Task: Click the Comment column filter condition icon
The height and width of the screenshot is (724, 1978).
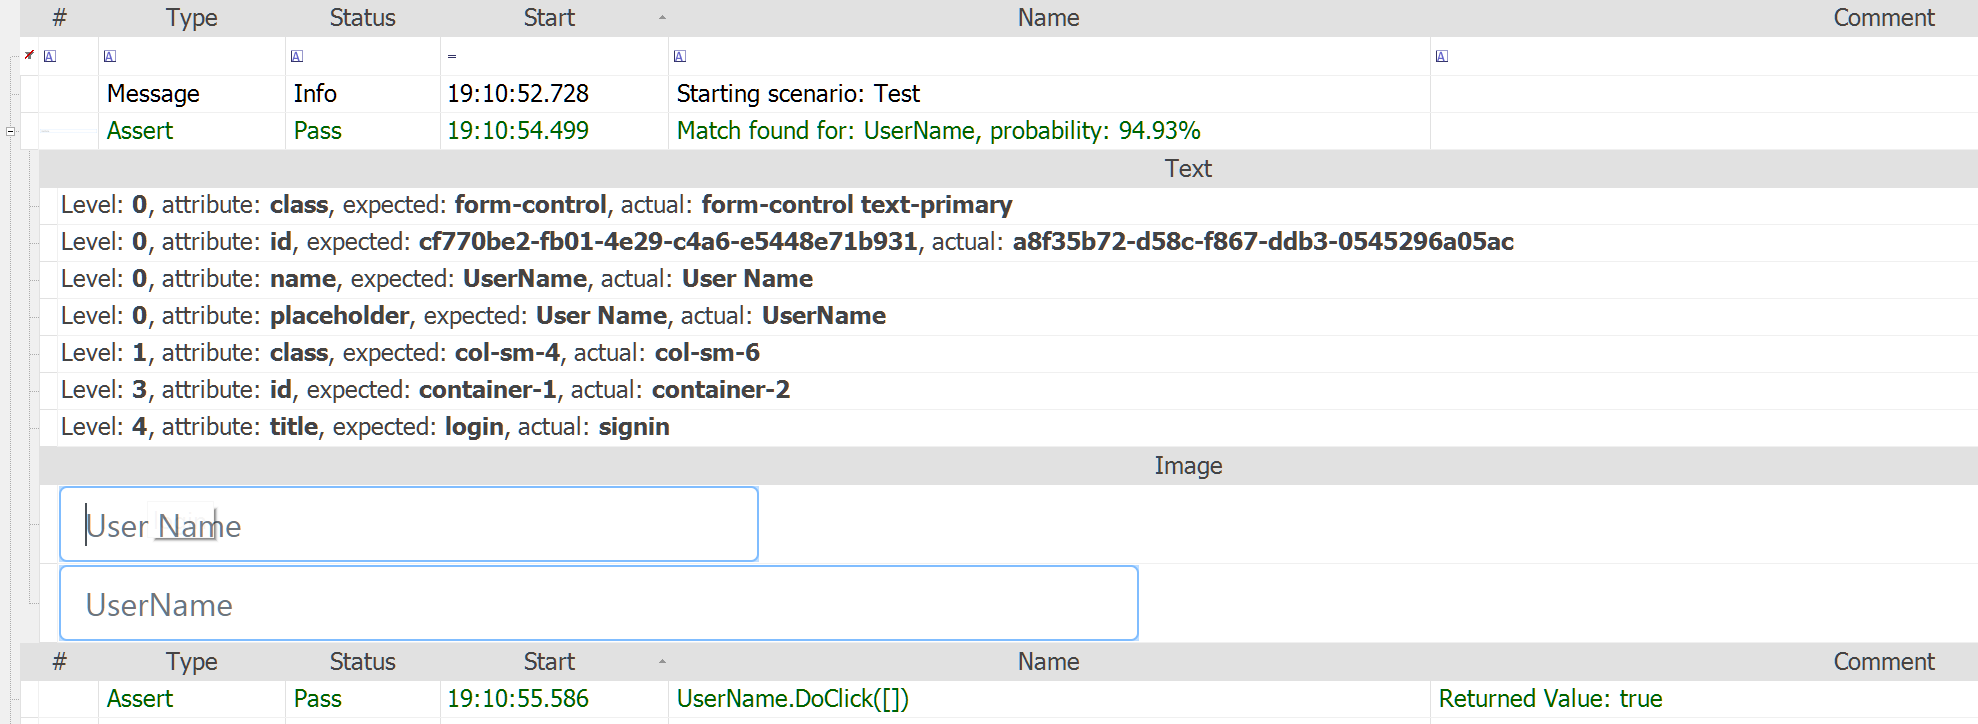Action: (x=1442, y=57)
